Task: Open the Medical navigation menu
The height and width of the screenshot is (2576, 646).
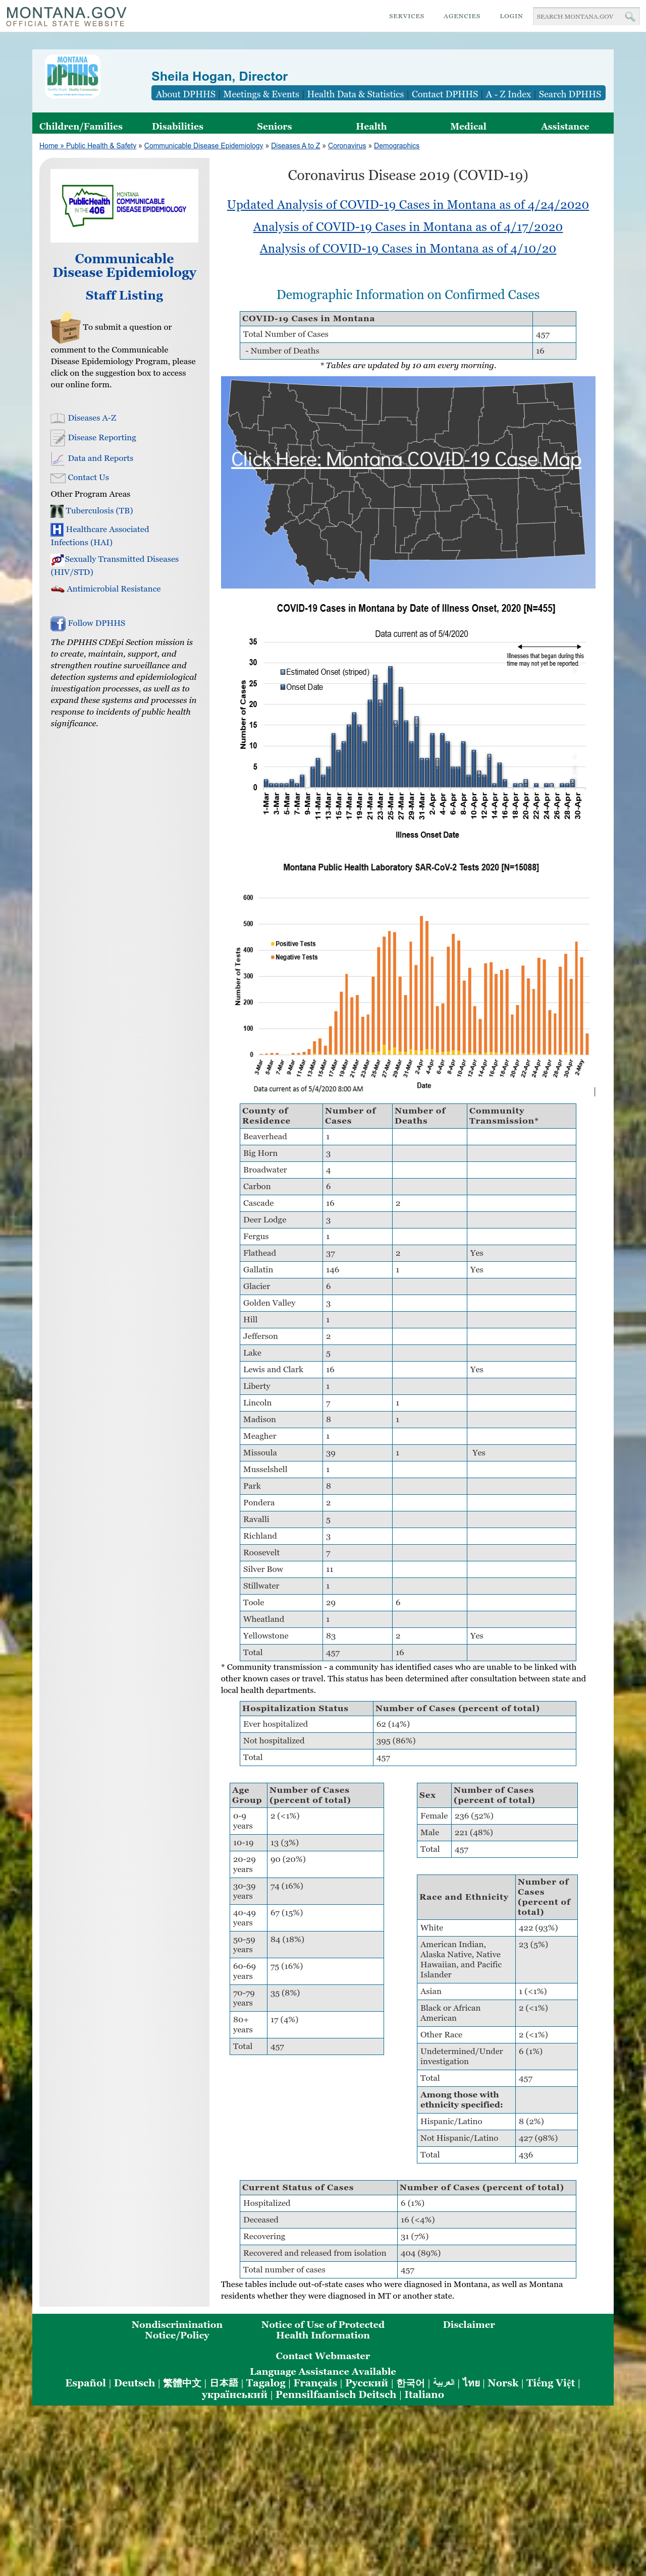Action: point(468,126)
